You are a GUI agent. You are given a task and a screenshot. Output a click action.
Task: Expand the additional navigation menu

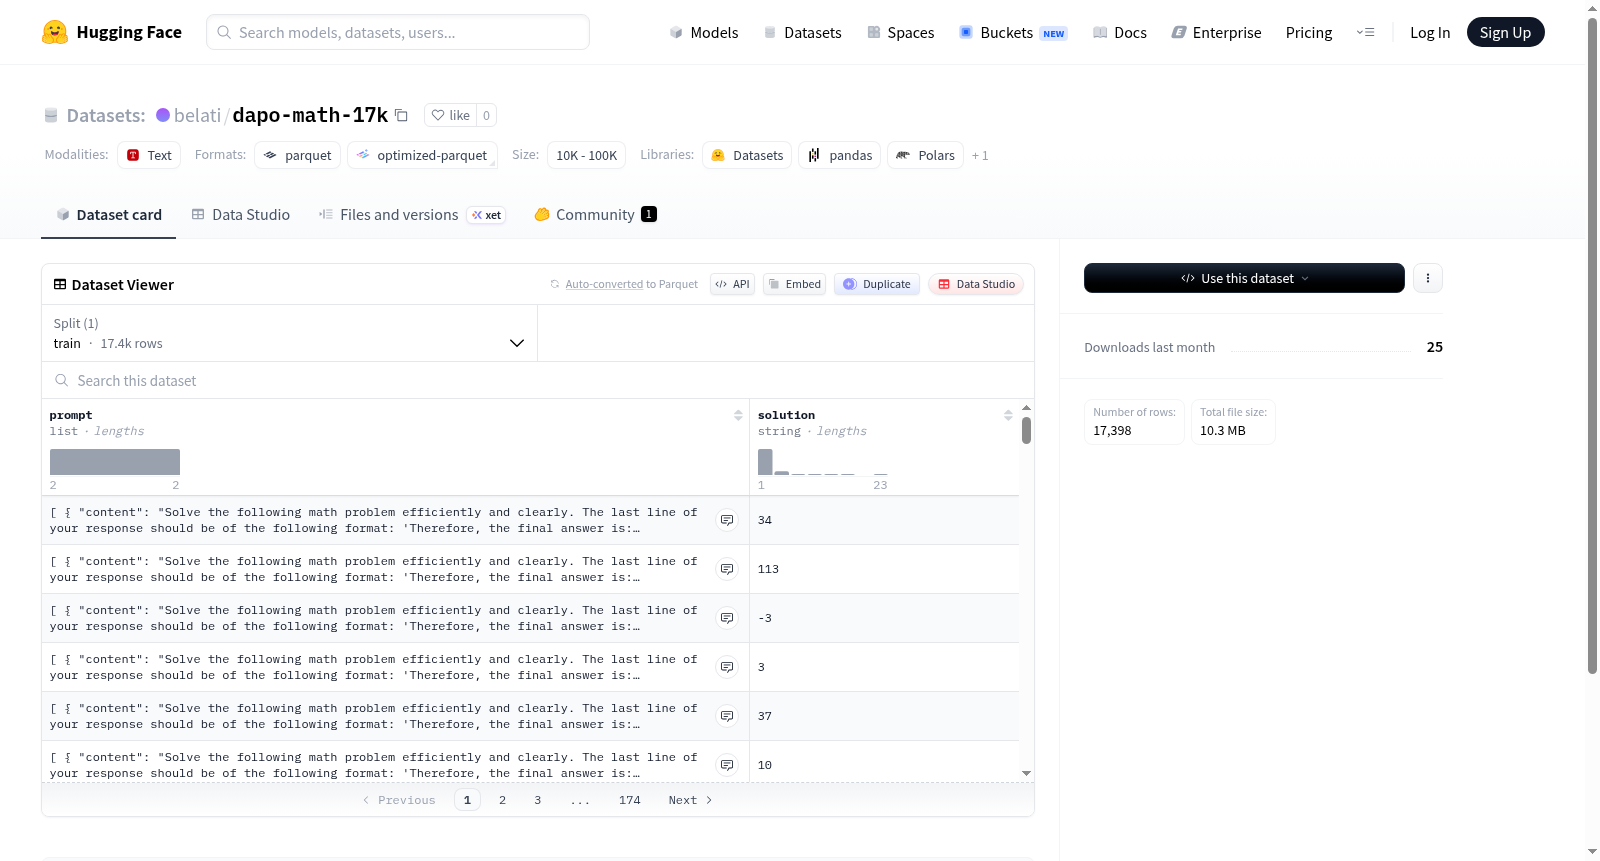click(x=1365, y=32)
